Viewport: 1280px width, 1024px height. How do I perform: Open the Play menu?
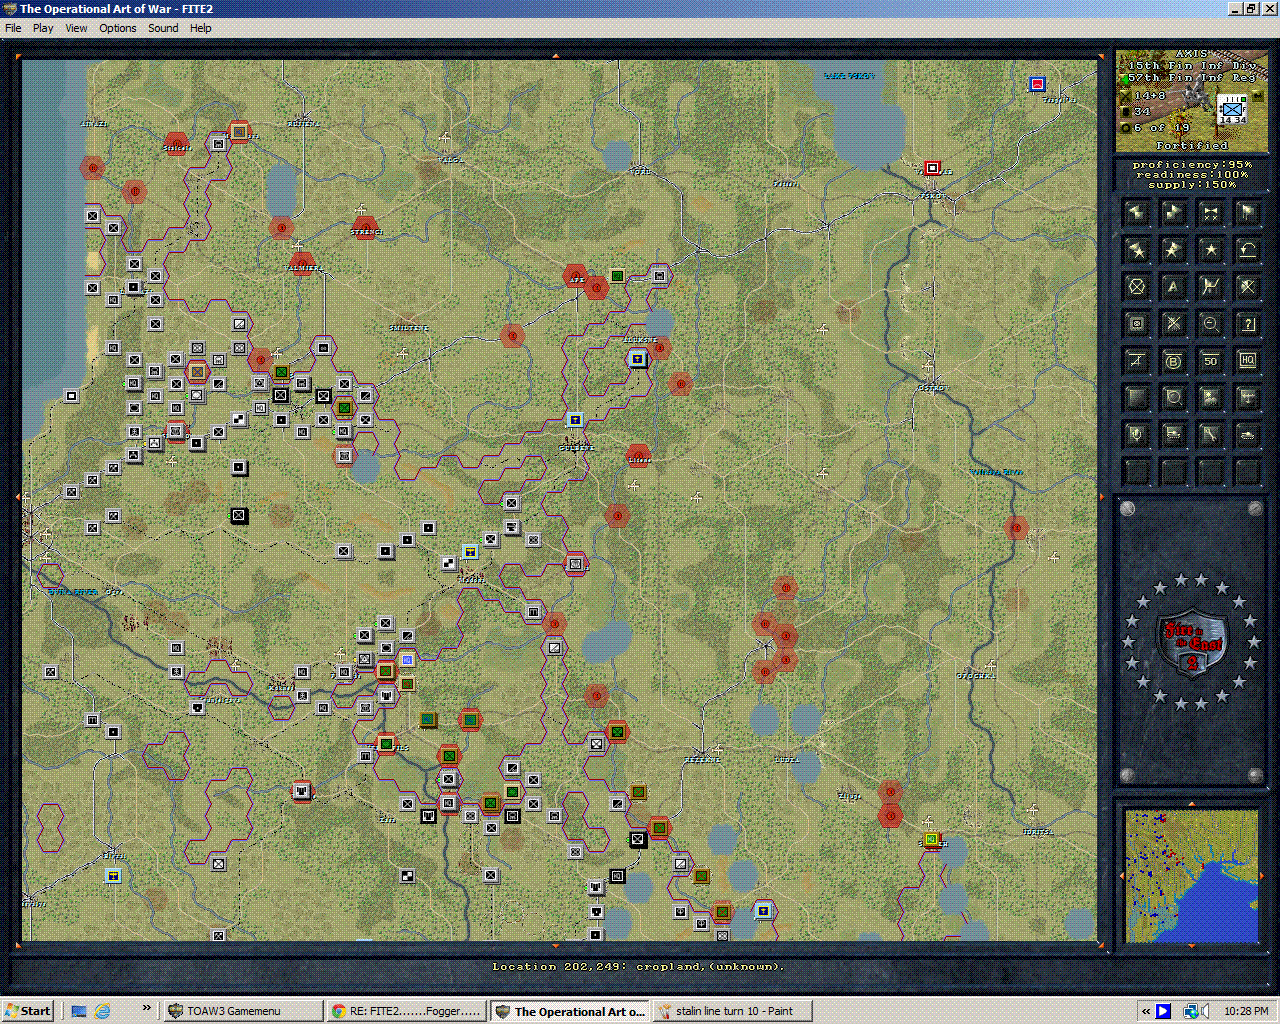[42, 28]
